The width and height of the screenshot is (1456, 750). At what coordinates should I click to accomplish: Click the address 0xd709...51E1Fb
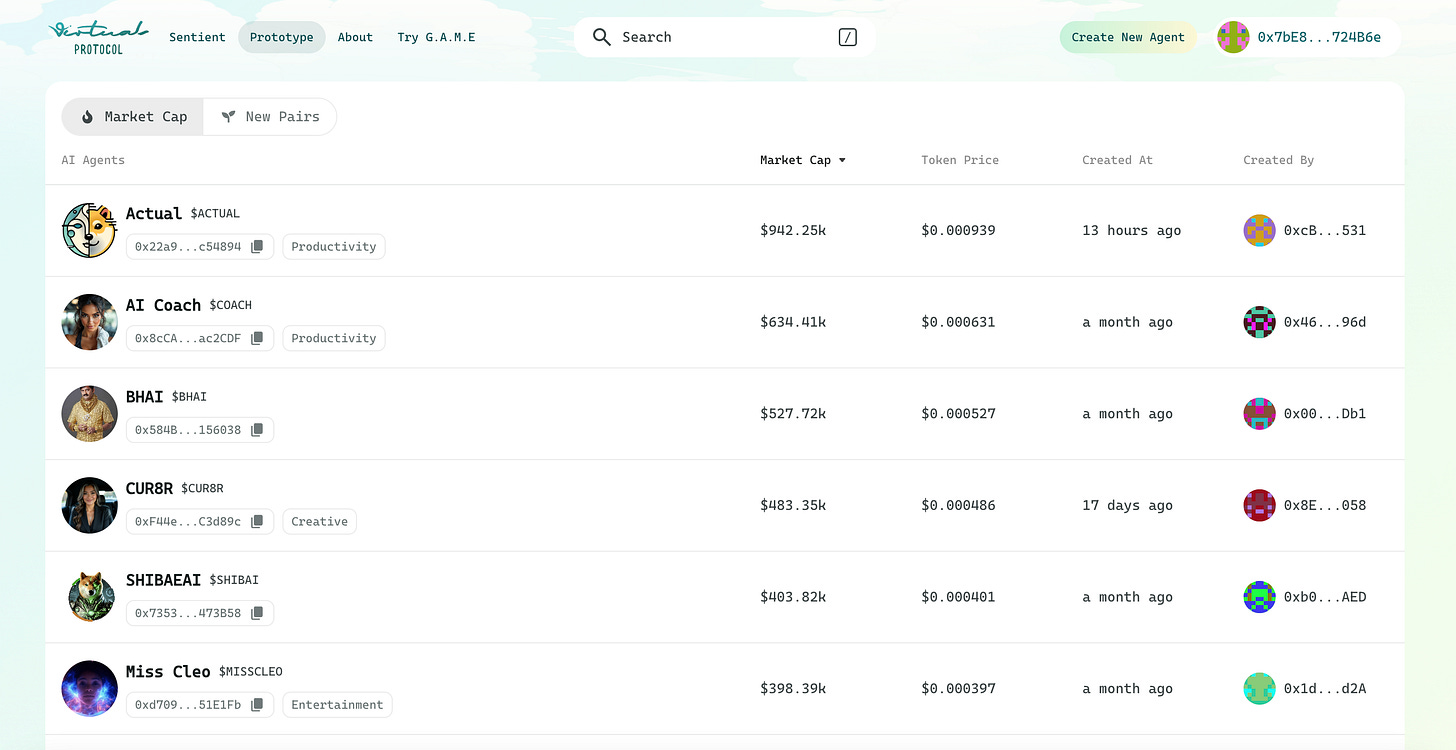[x=188, y=705]
